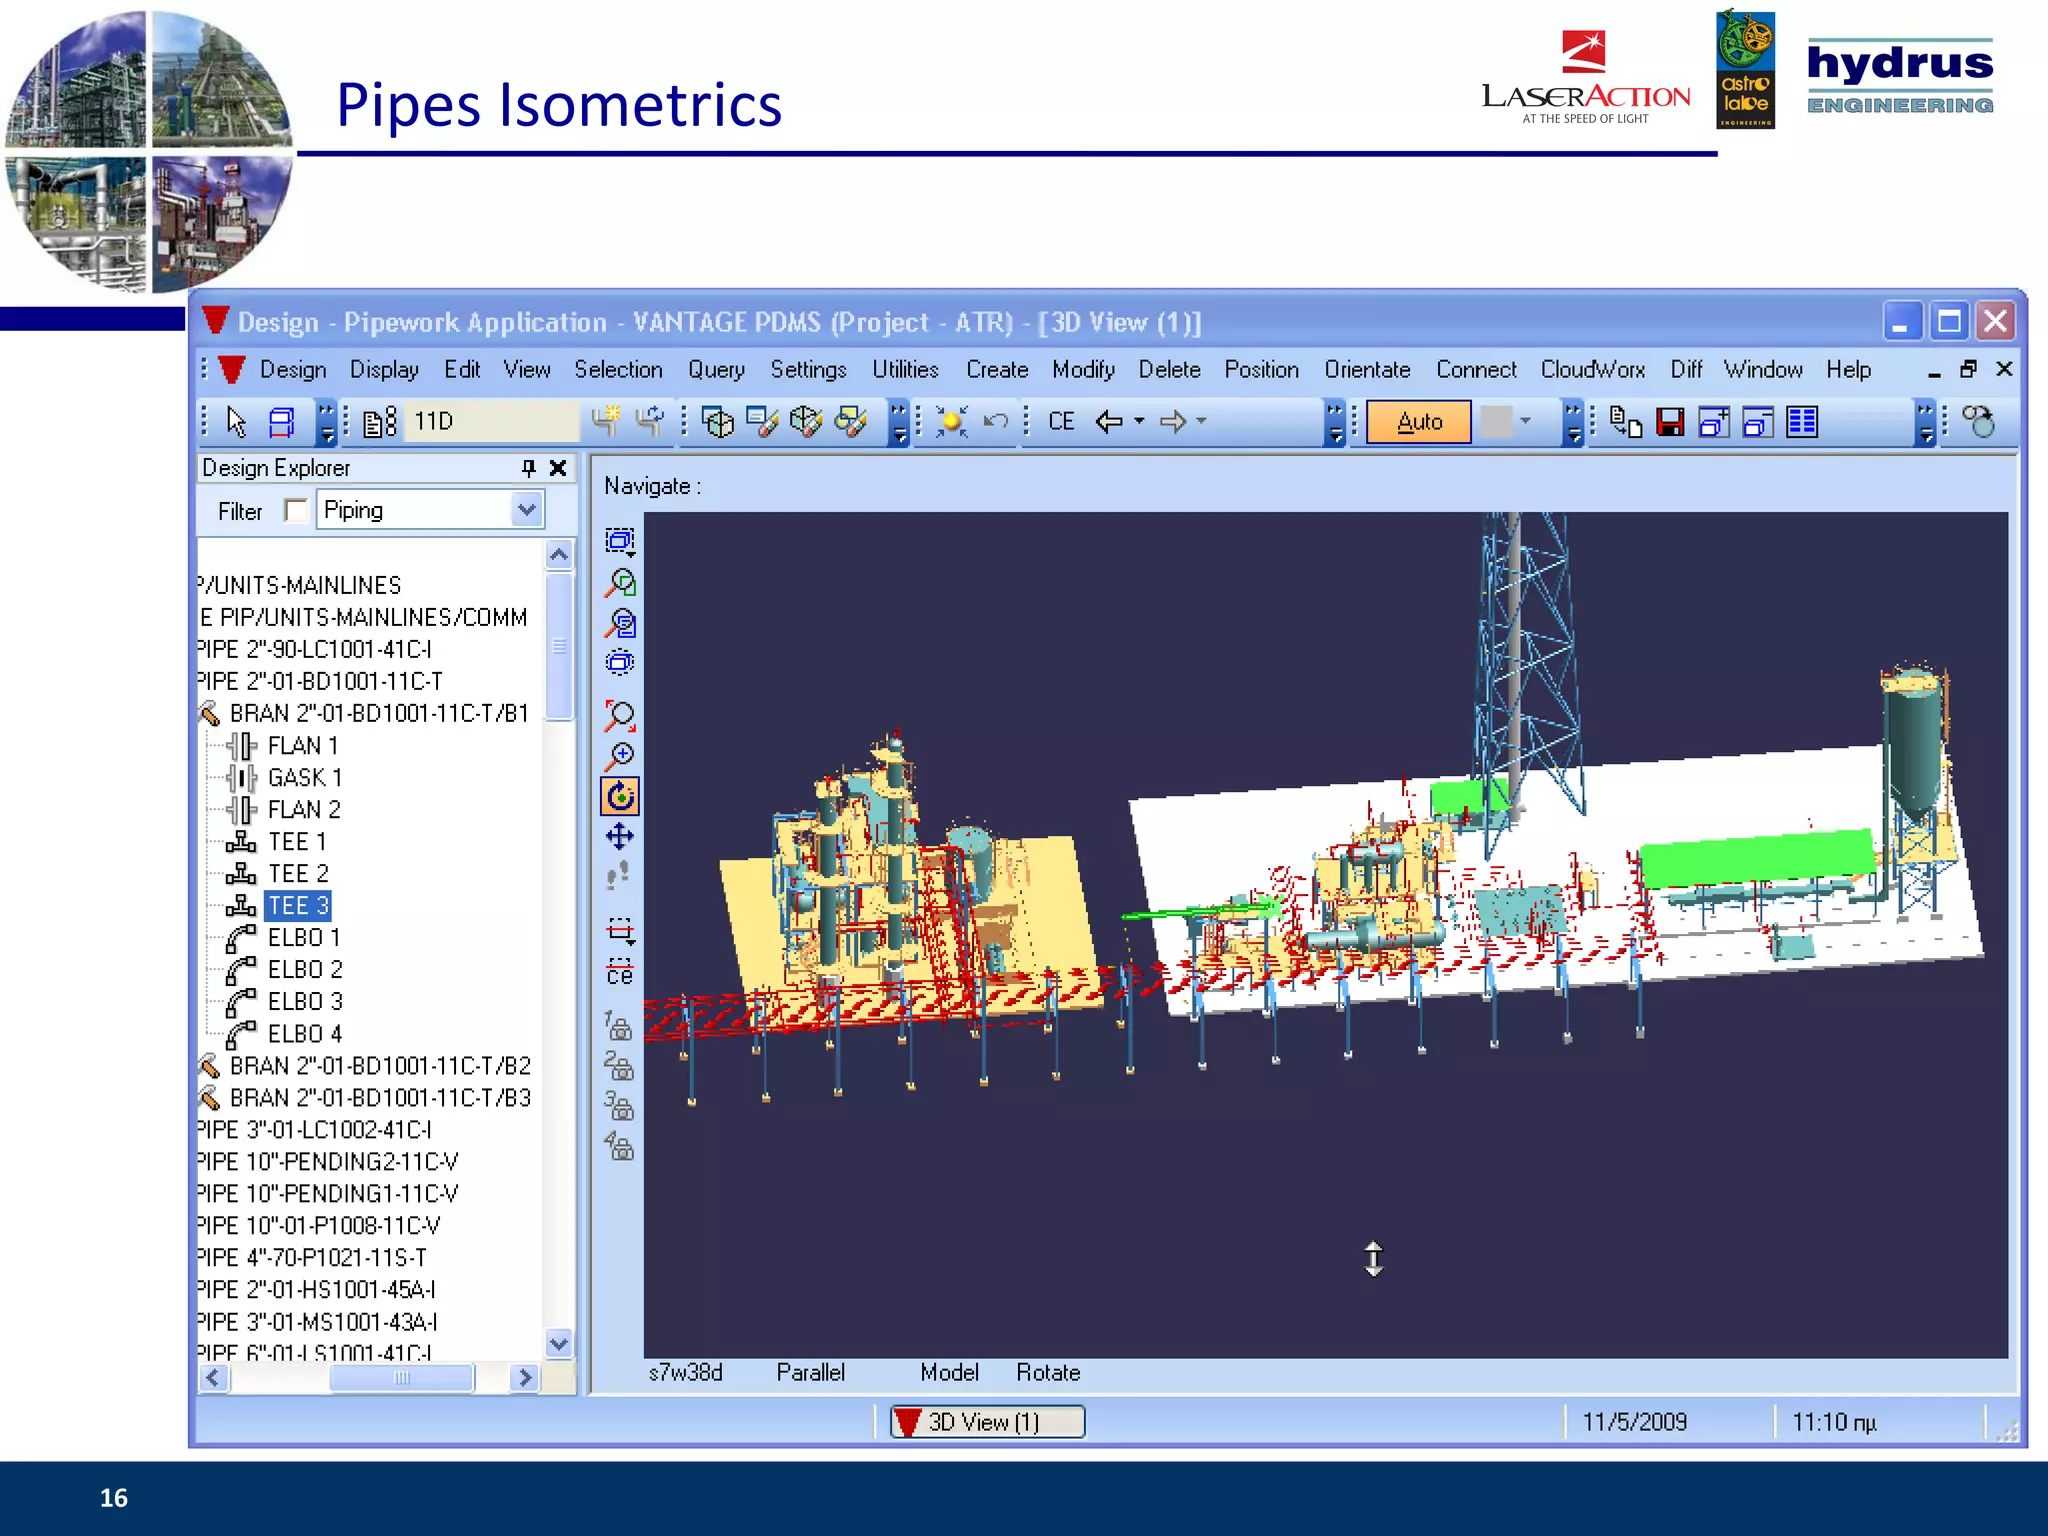Go back with left arrow icon
This screenshot has width=2048, height=1536.
1108,421
